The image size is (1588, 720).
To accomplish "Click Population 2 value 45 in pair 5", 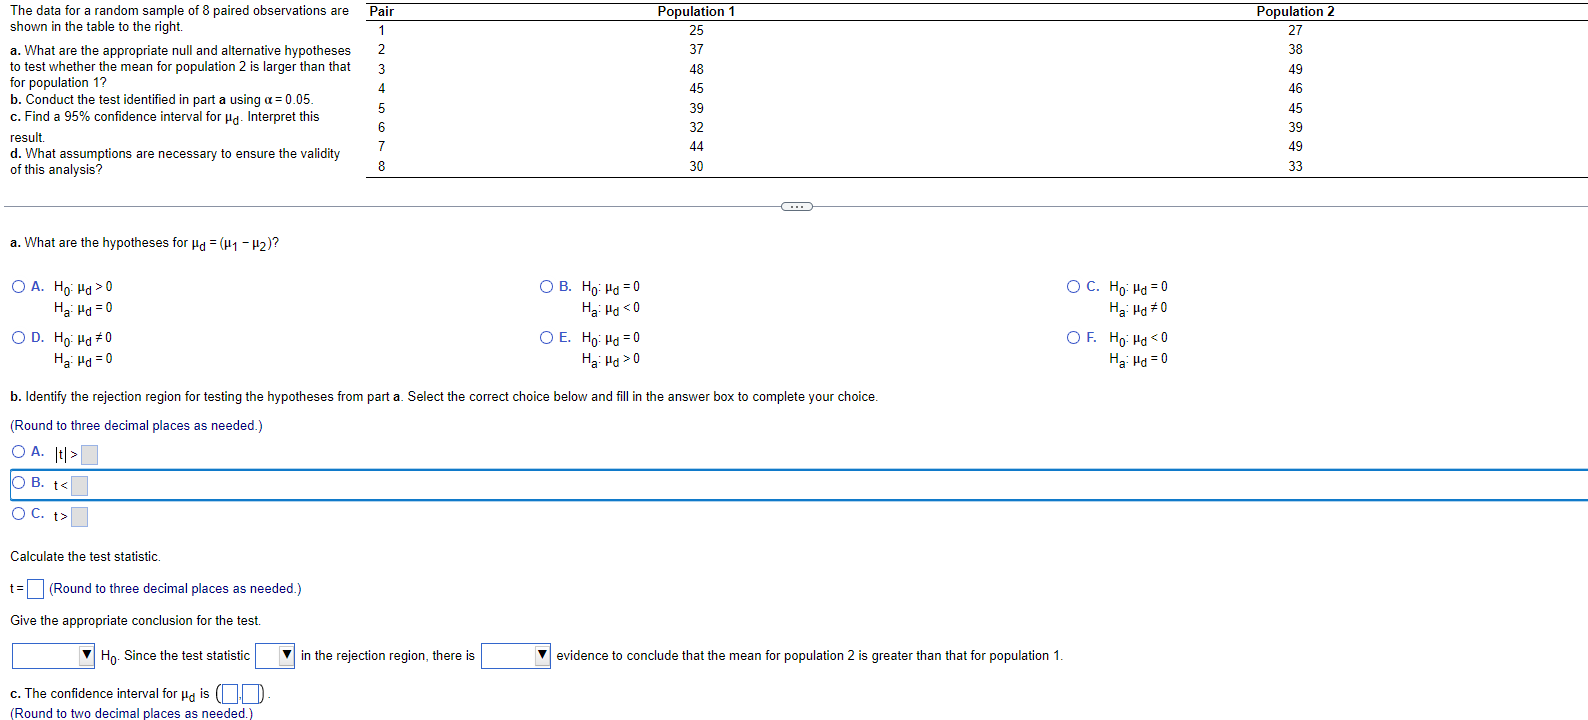I will pos(1295,108).
